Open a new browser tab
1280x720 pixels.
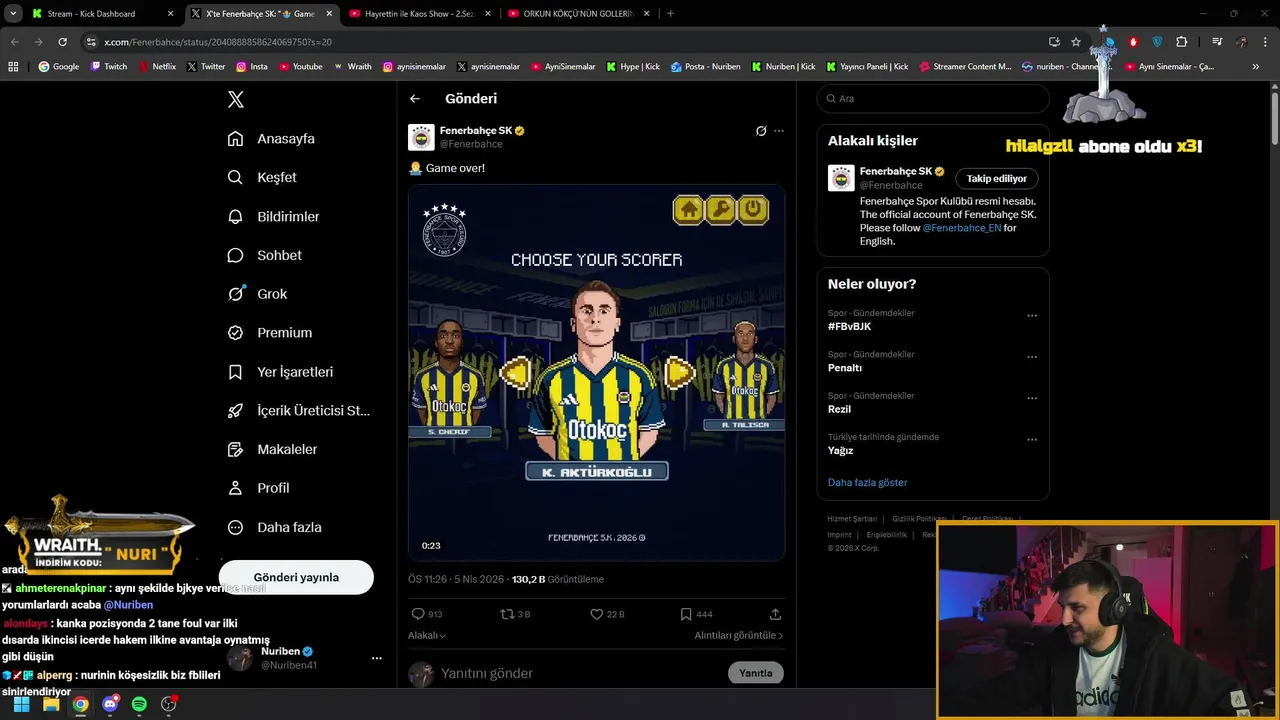pyautogui.click(x=670, y=14)
